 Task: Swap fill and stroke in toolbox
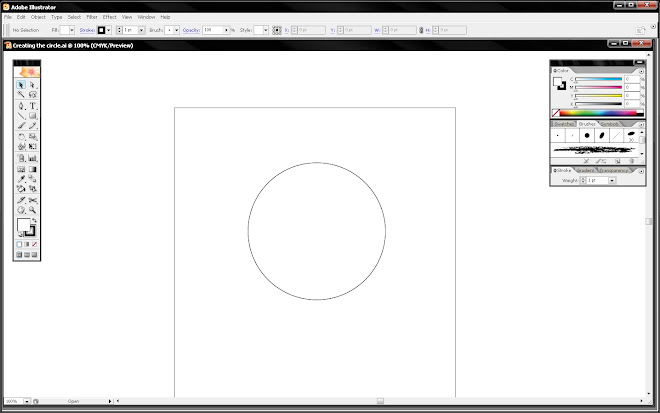[x=34, y=220]
